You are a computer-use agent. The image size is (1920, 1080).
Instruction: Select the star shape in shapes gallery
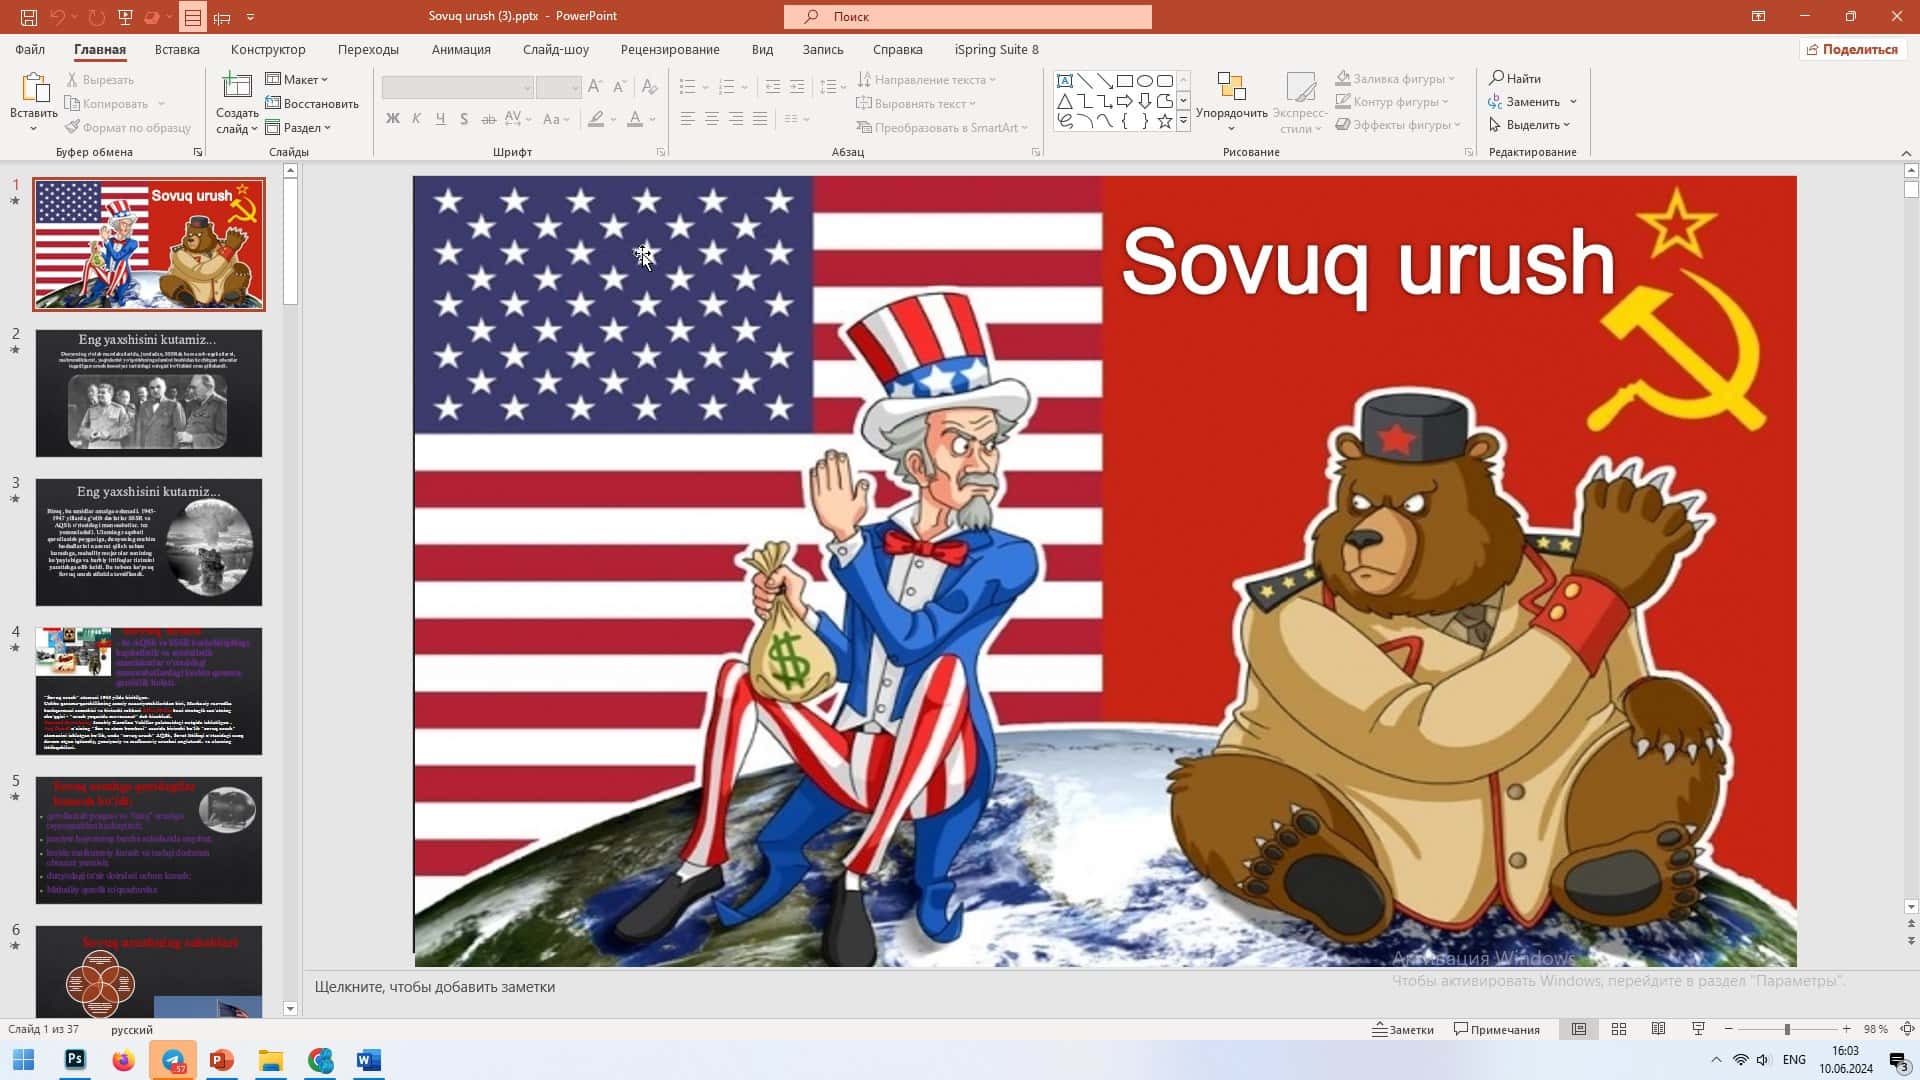pos(1165,121)
